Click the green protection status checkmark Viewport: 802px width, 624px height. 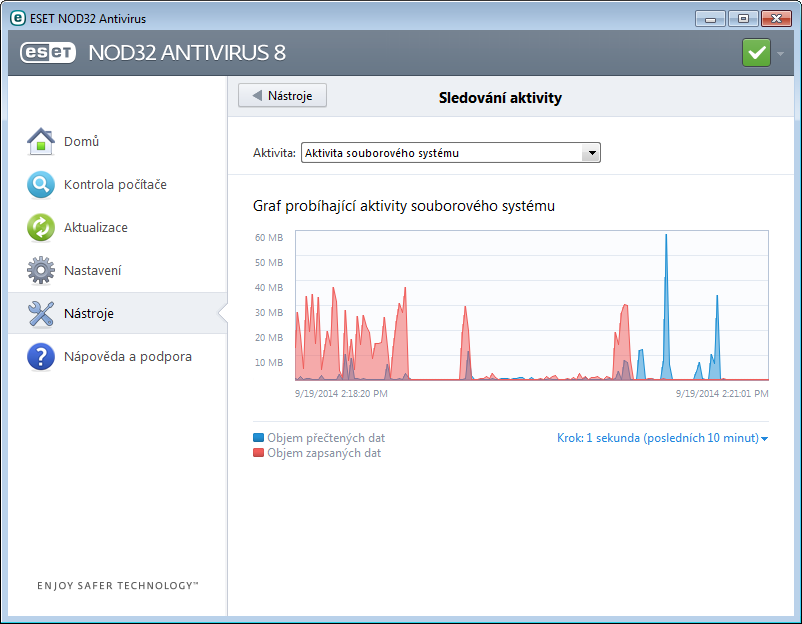[756, 53]
